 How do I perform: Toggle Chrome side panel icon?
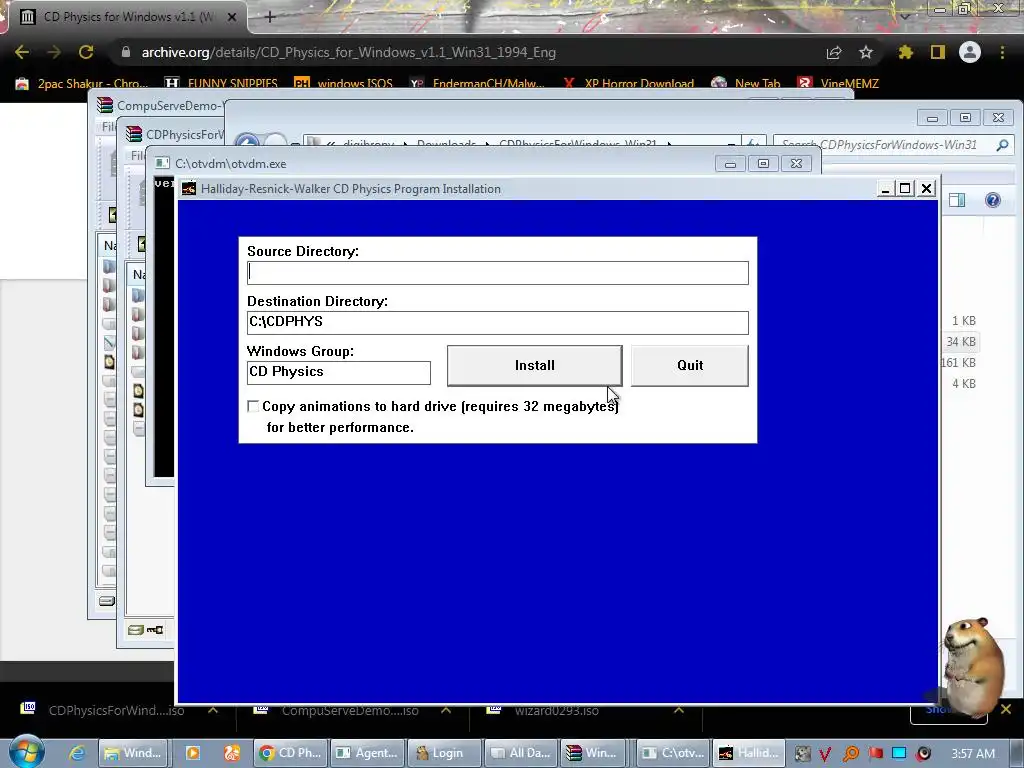tap(938, 52)
